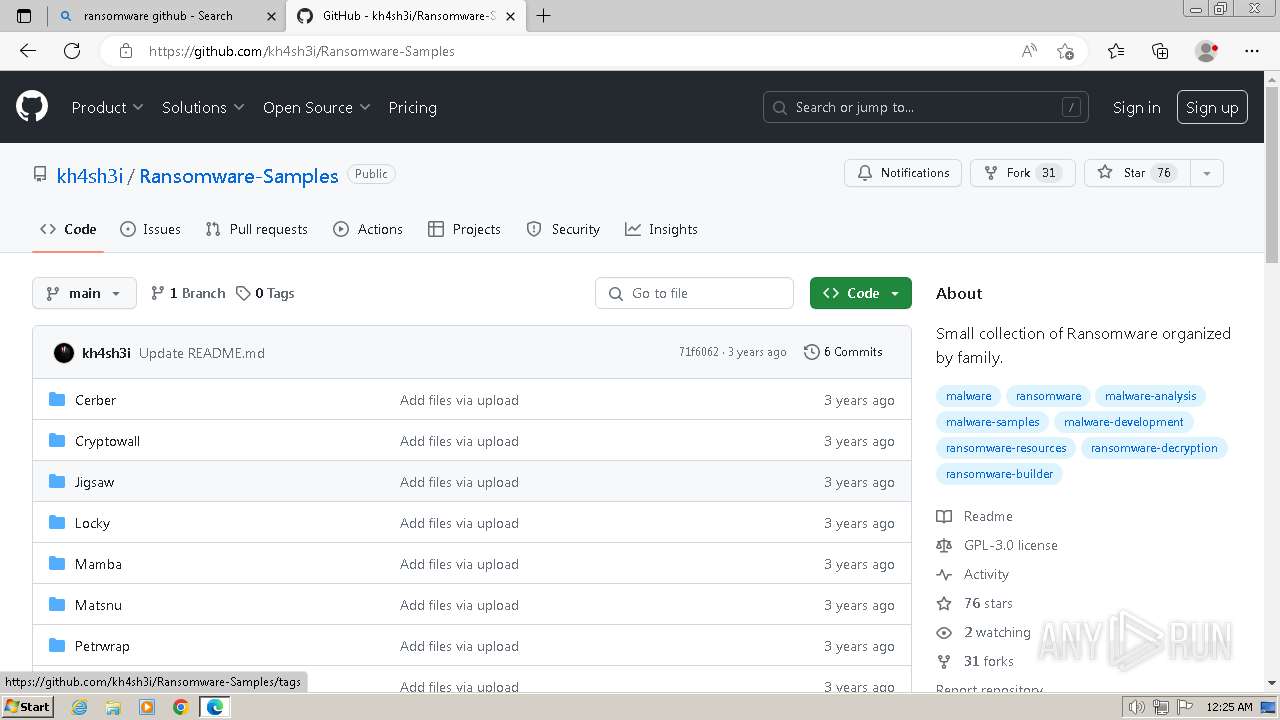
Task: Open Chrome from the taskbar
Action: (x=181, y=707)
